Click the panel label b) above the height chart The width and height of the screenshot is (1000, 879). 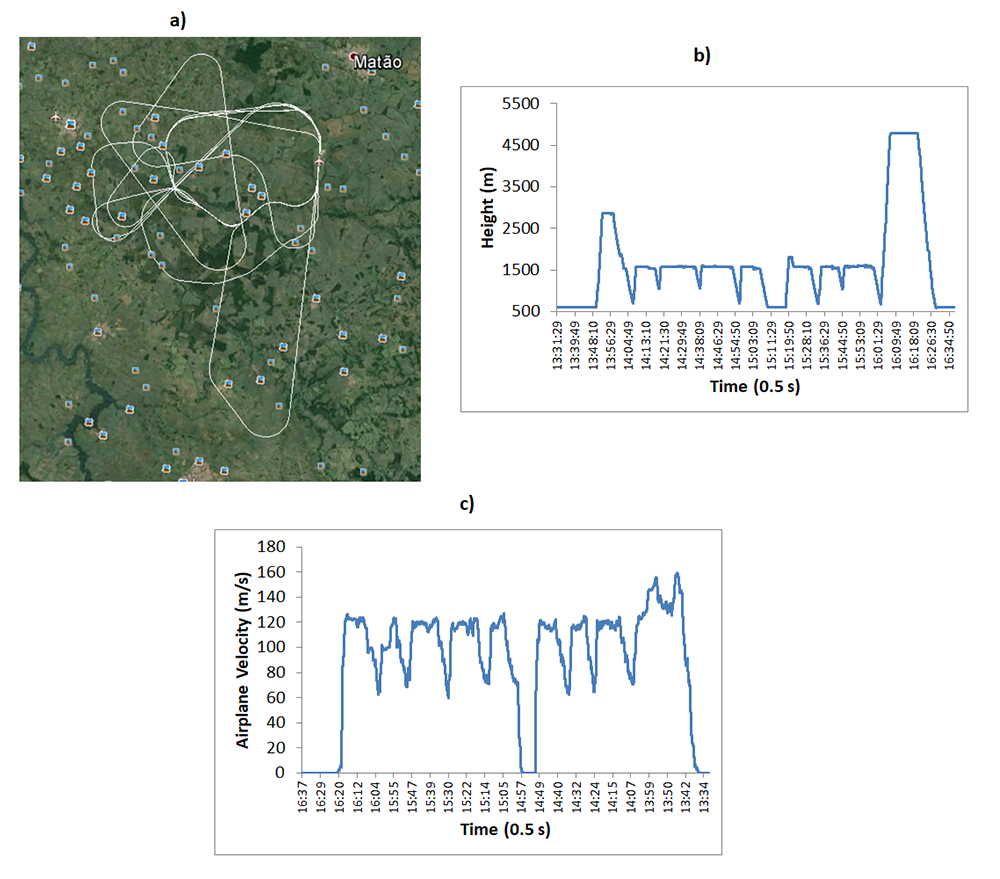click(x=697, y=55)
